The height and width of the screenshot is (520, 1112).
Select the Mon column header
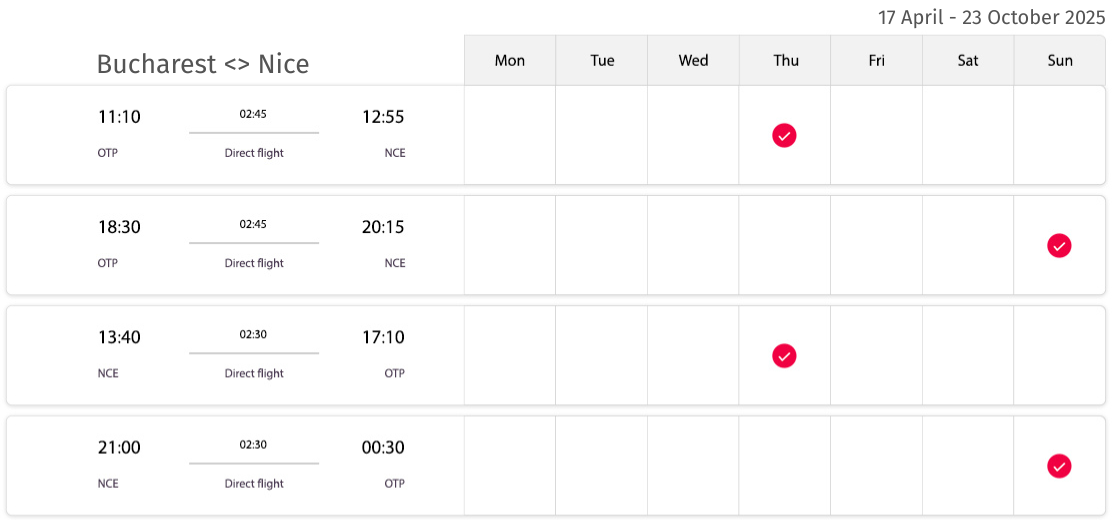pyautogui.click(x=510, y=60)
